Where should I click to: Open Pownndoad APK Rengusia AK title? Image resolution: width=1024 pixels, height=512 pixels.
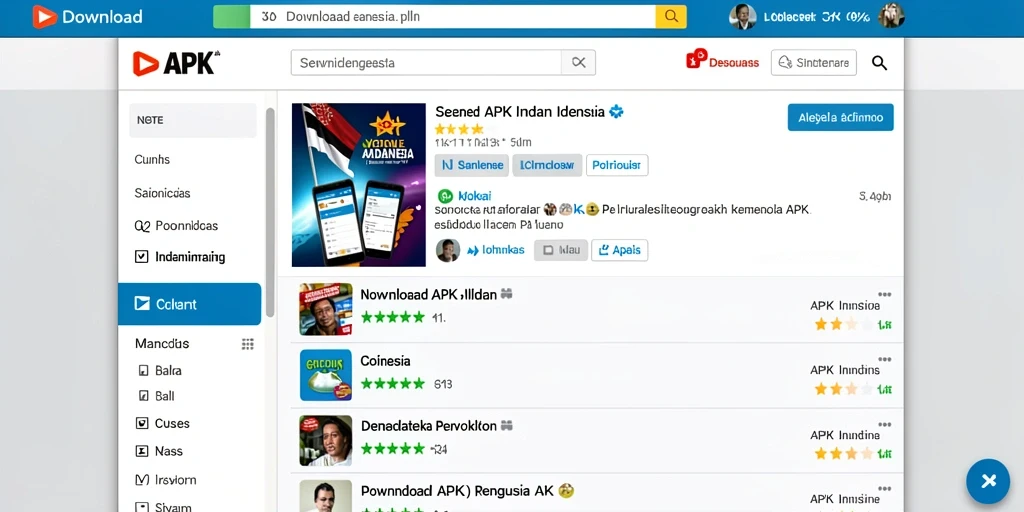click(x=458, y=490)
